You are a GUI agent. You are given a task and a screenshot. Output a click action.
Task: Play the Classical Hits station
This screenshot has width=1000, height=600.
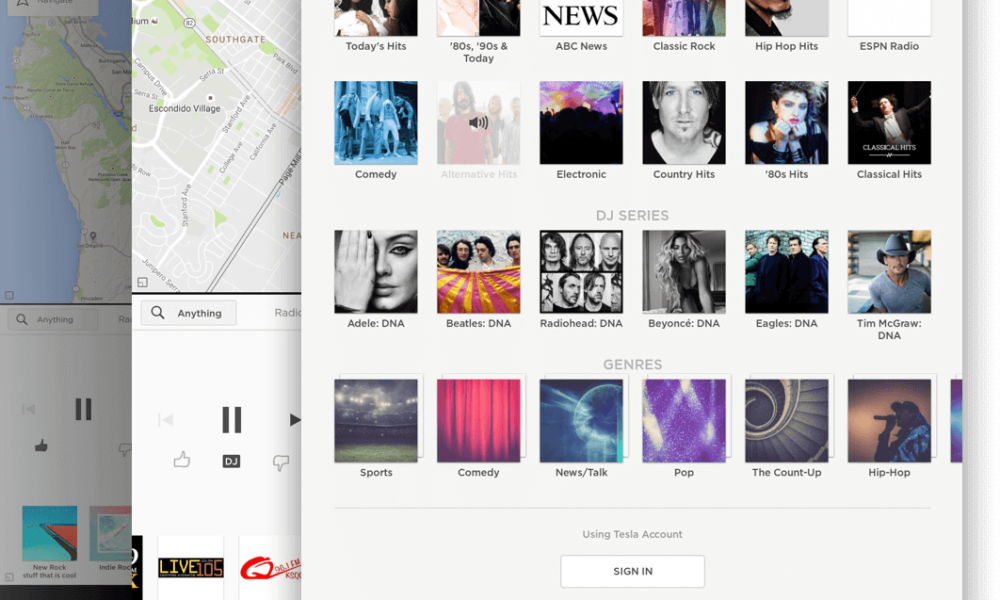click(889, 122)
